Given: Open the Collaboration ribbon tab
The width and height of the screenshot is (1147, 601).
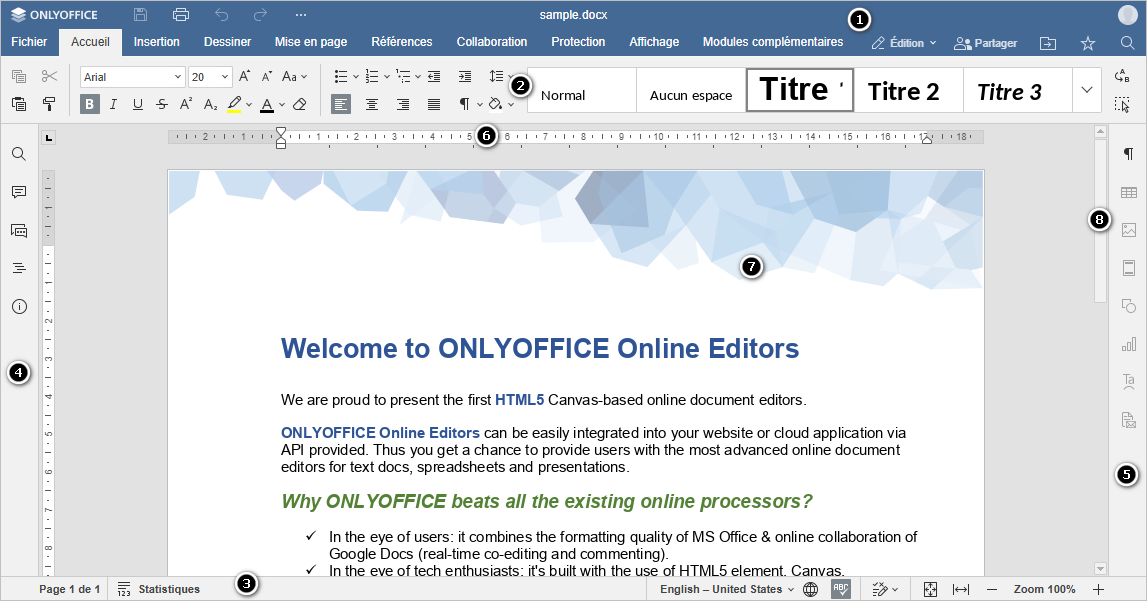Looking at the screenshot, I should pyautogui.click(x=491, y=42).
